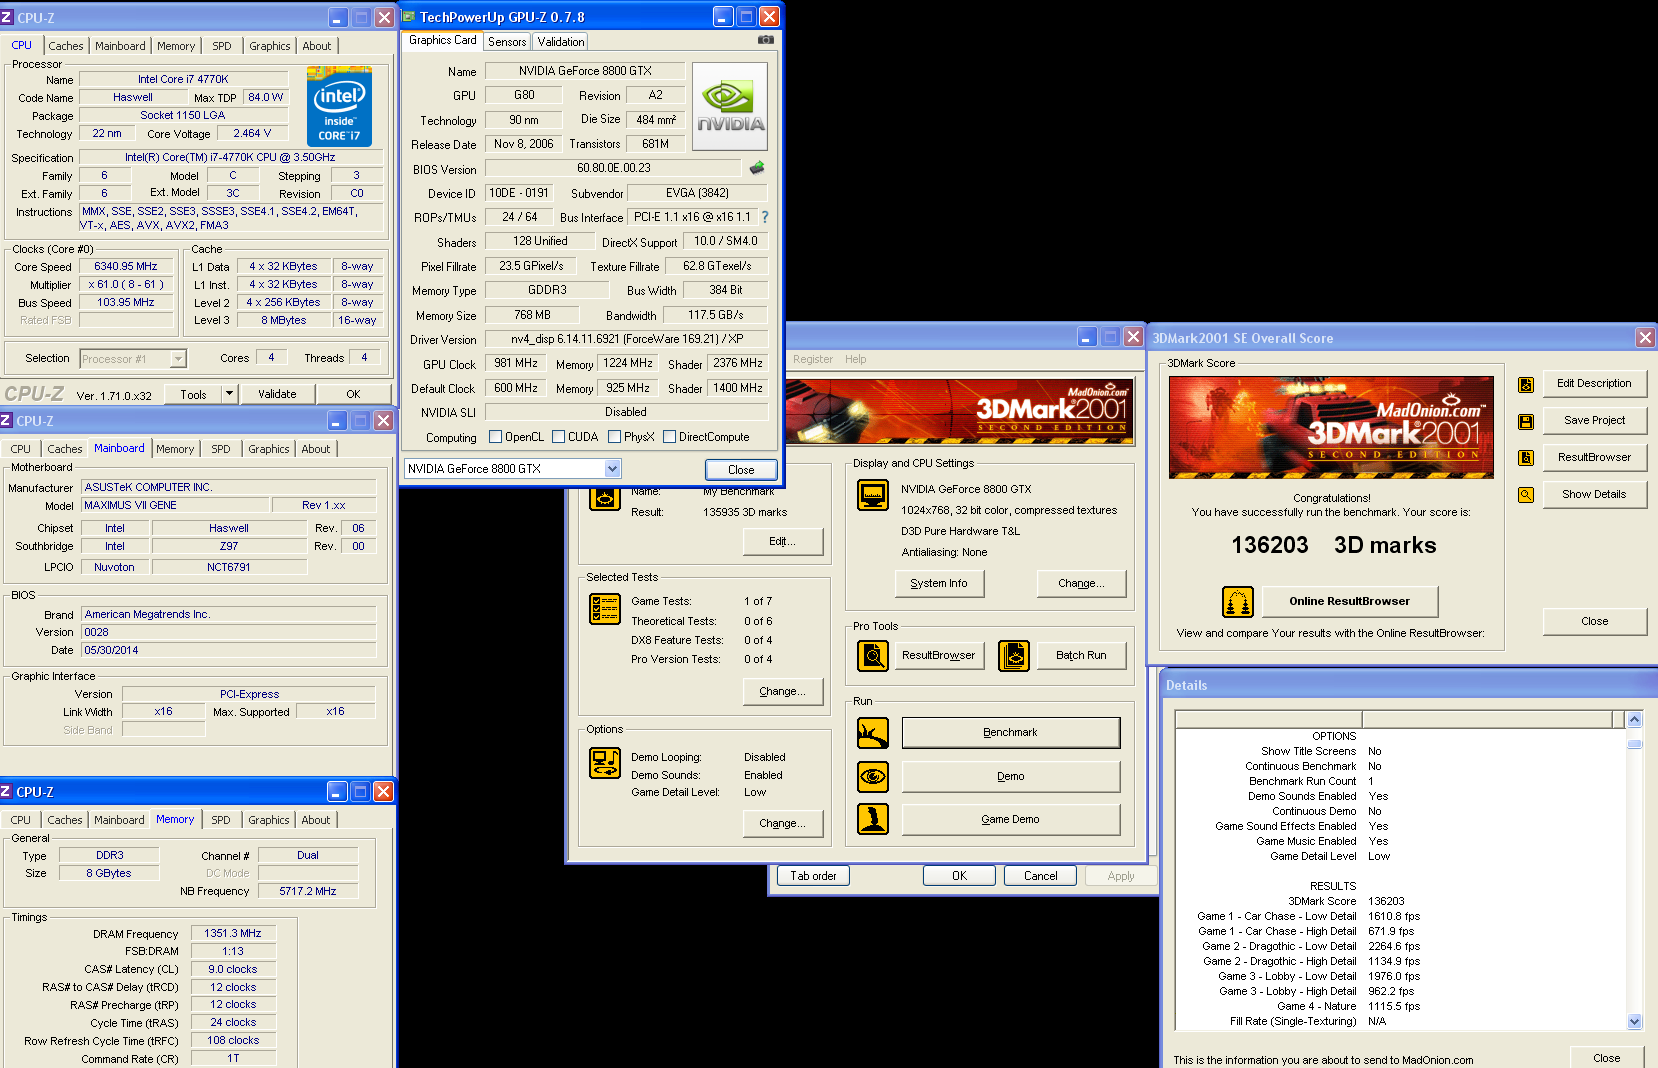
Task: Click the Validate button in CPU-Z
Action: click(x=277, y=394)
